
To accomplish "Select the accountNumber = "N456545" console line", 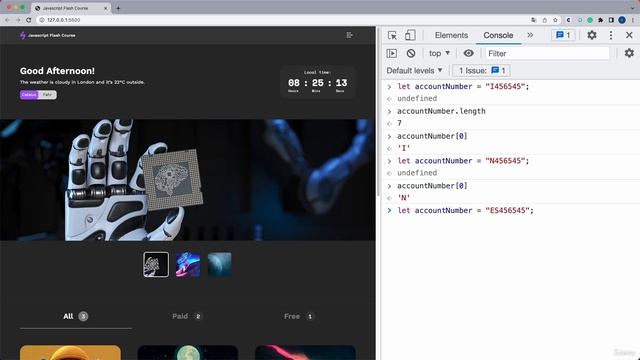I will point(463,161).
